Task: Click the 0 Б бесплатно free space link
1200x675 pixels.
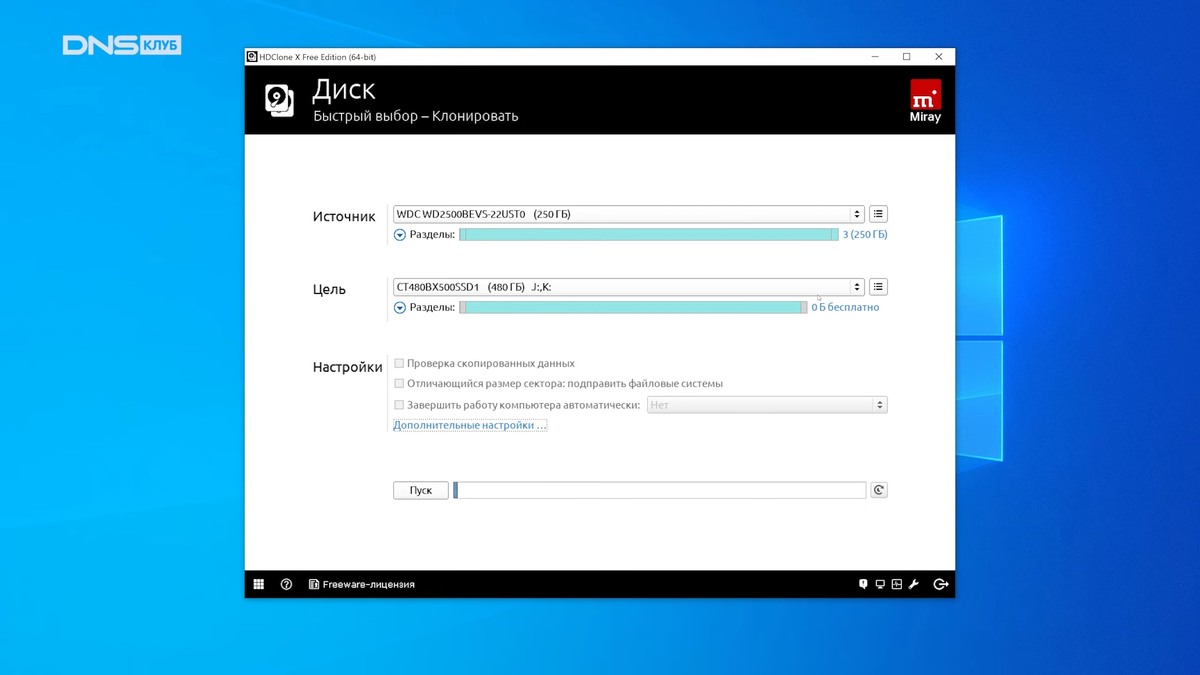Action: point(845,308)
